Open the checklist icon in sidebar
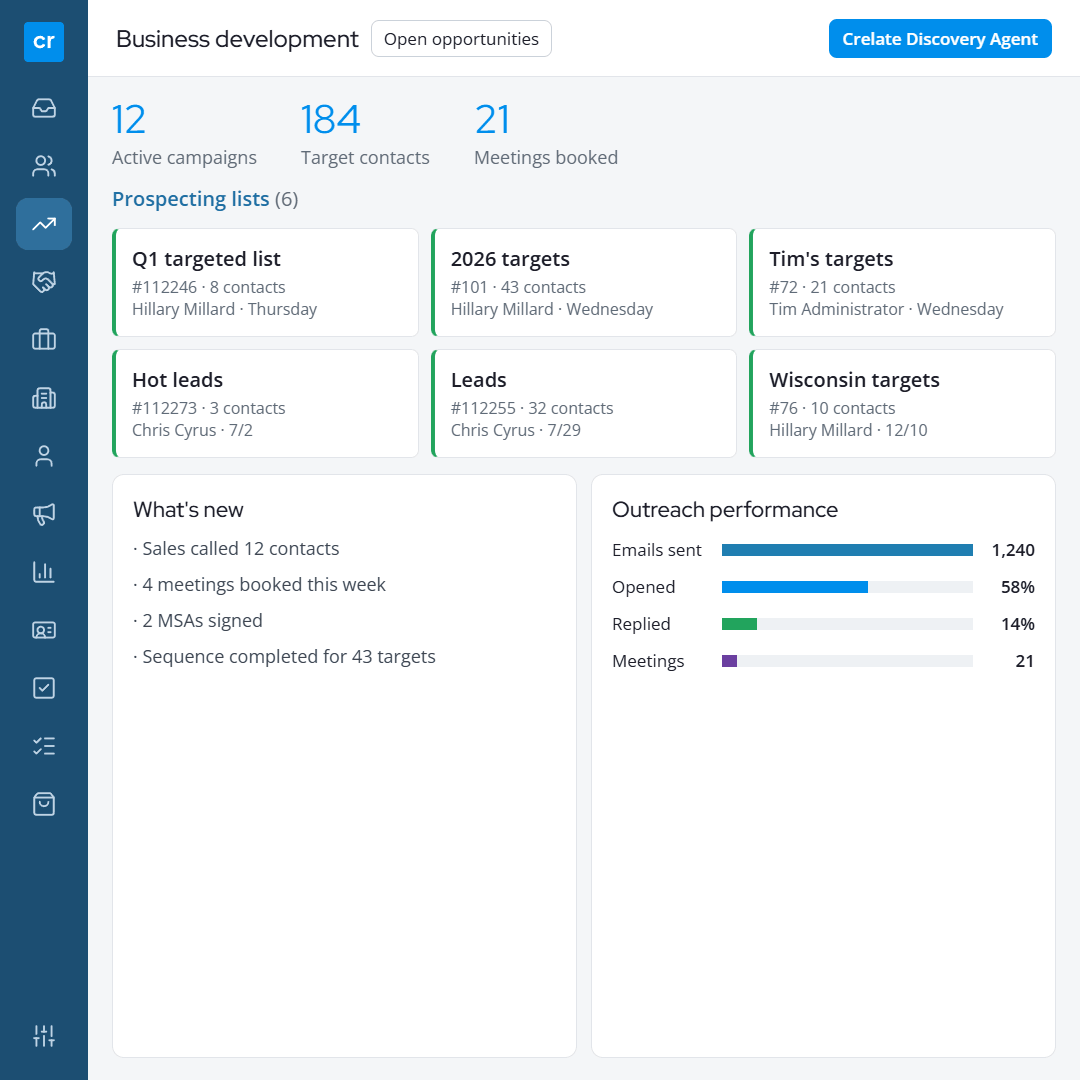 point(44,746)
